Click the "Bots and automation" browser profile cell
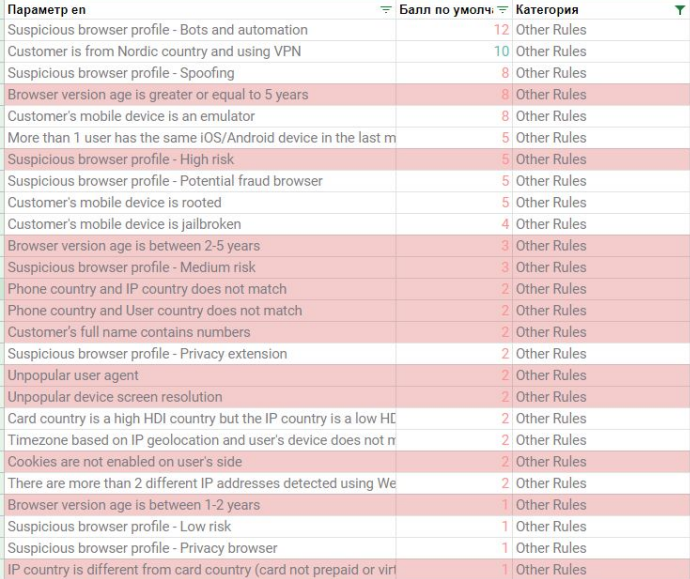 (x=158, y=30)
